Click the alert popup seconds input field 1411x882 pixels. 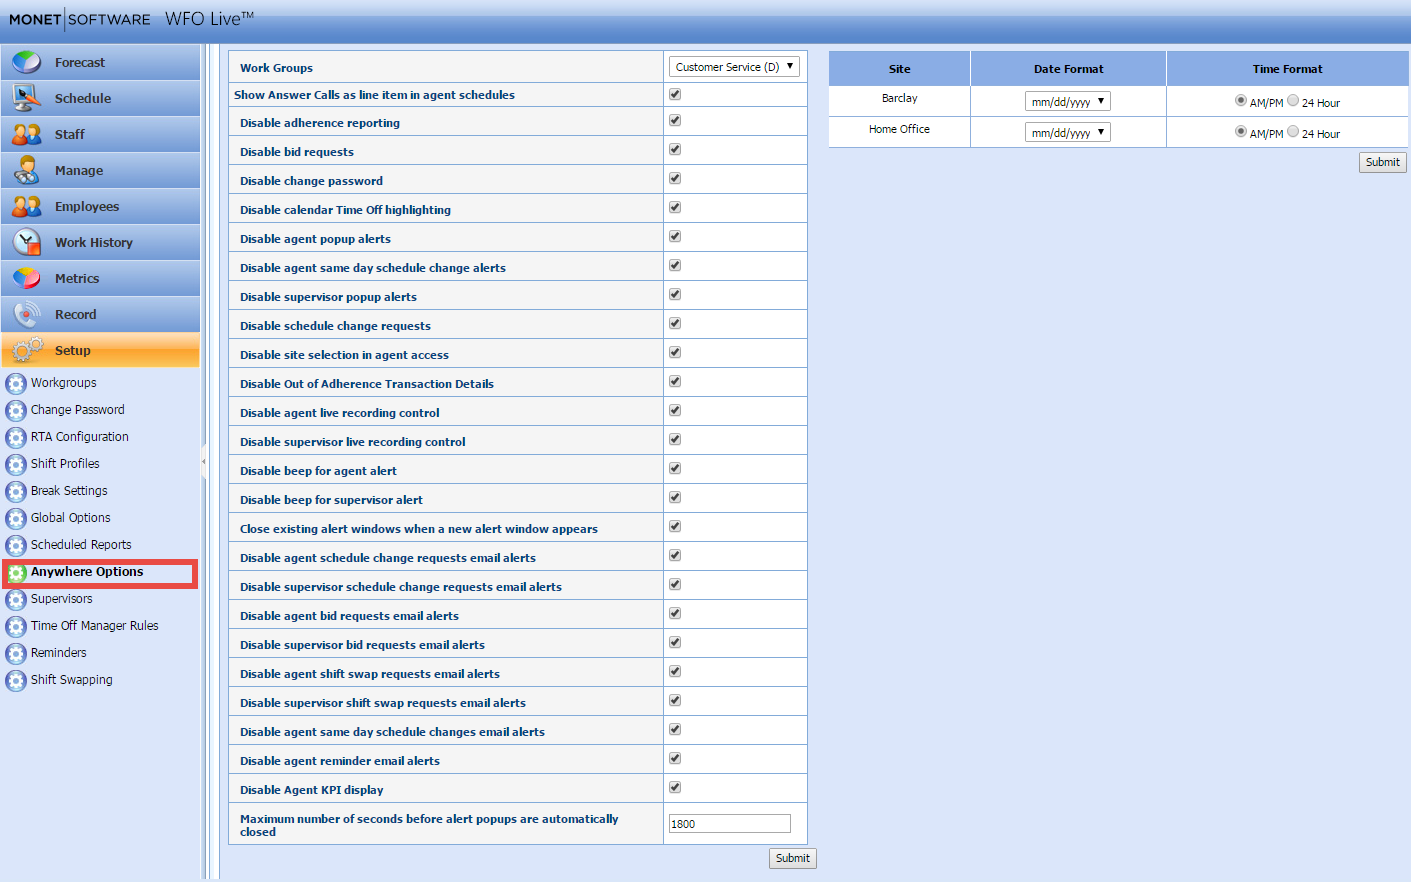729,824
